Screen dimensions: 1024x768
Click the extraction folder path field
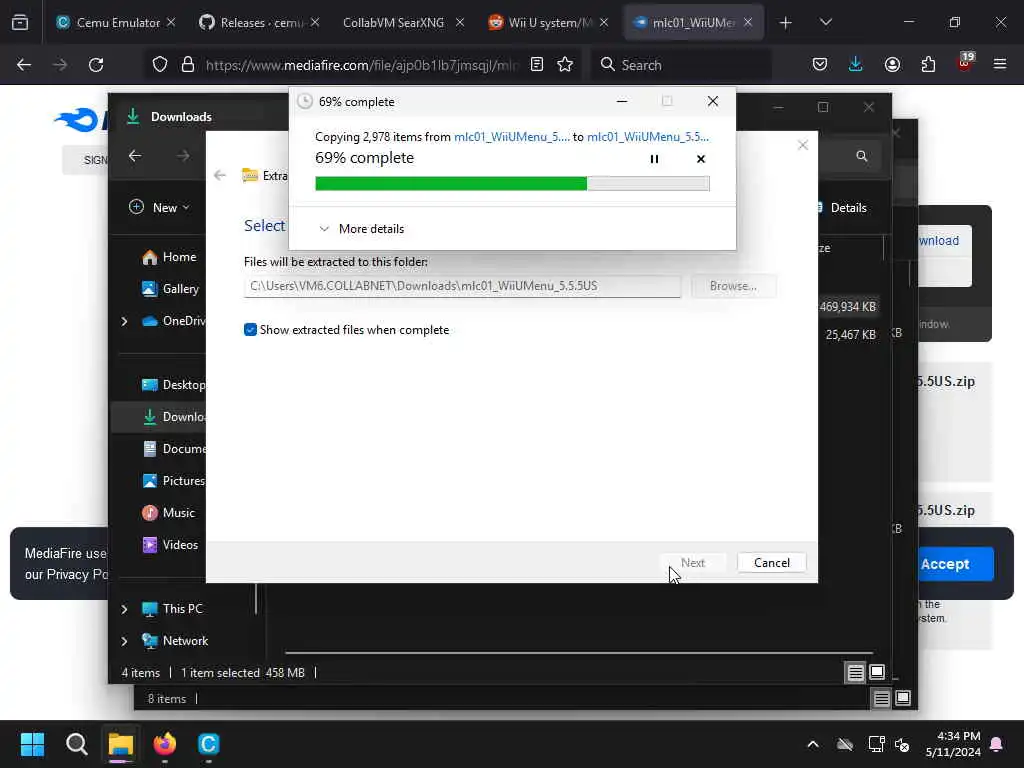[x=462, y=286]
